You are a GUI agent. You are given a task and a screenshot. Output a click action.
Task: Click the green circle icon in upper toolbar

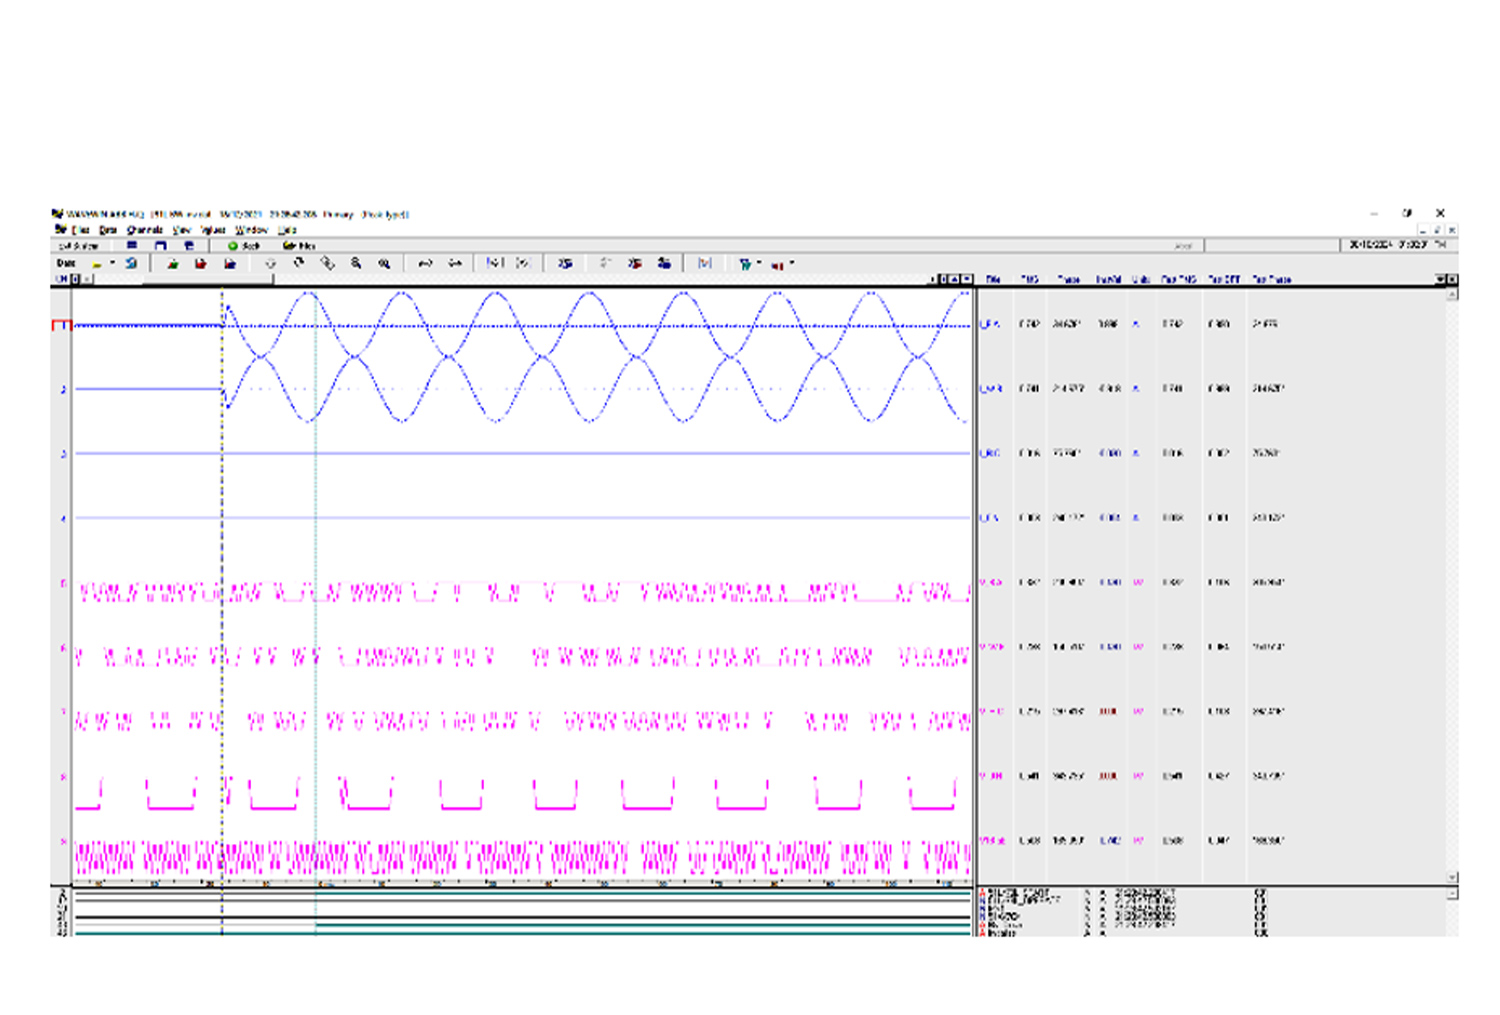point(232,246)
